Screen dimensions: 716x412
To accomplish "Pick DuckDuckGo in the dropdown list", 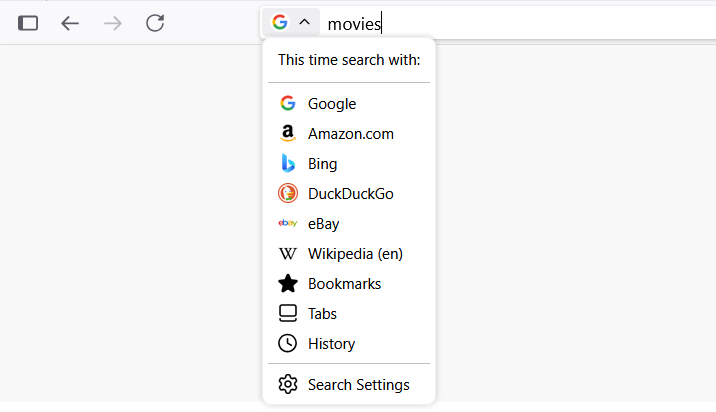I will pos(349,194).
